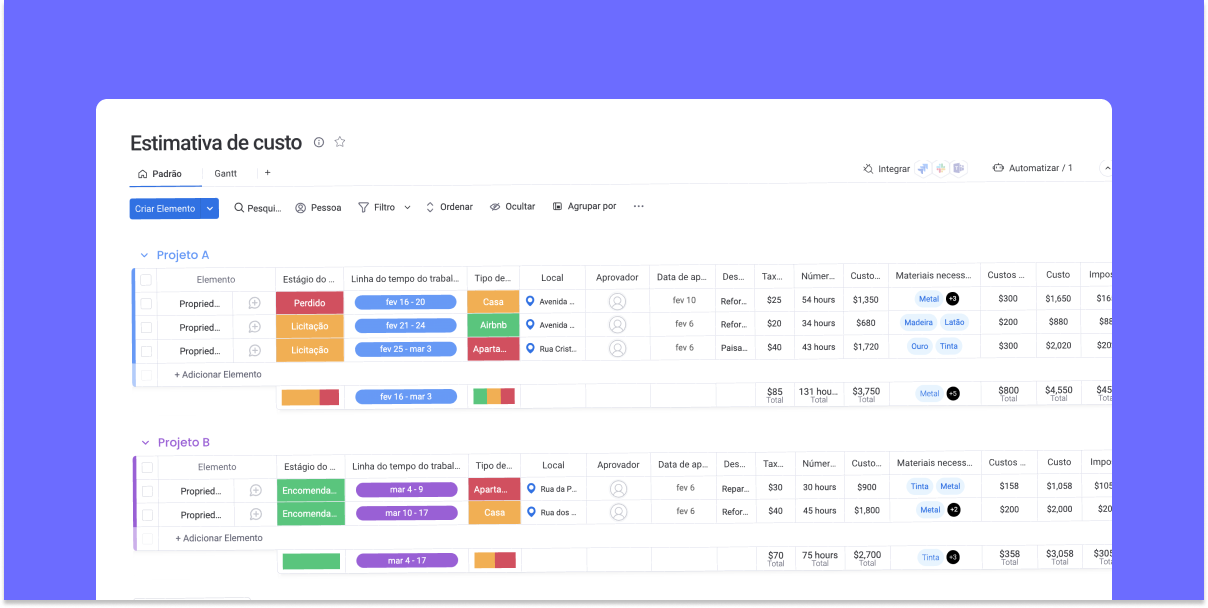Collapse the Projeto B group with its chevron
This screenshot has height=608, width=1208.
145,443
